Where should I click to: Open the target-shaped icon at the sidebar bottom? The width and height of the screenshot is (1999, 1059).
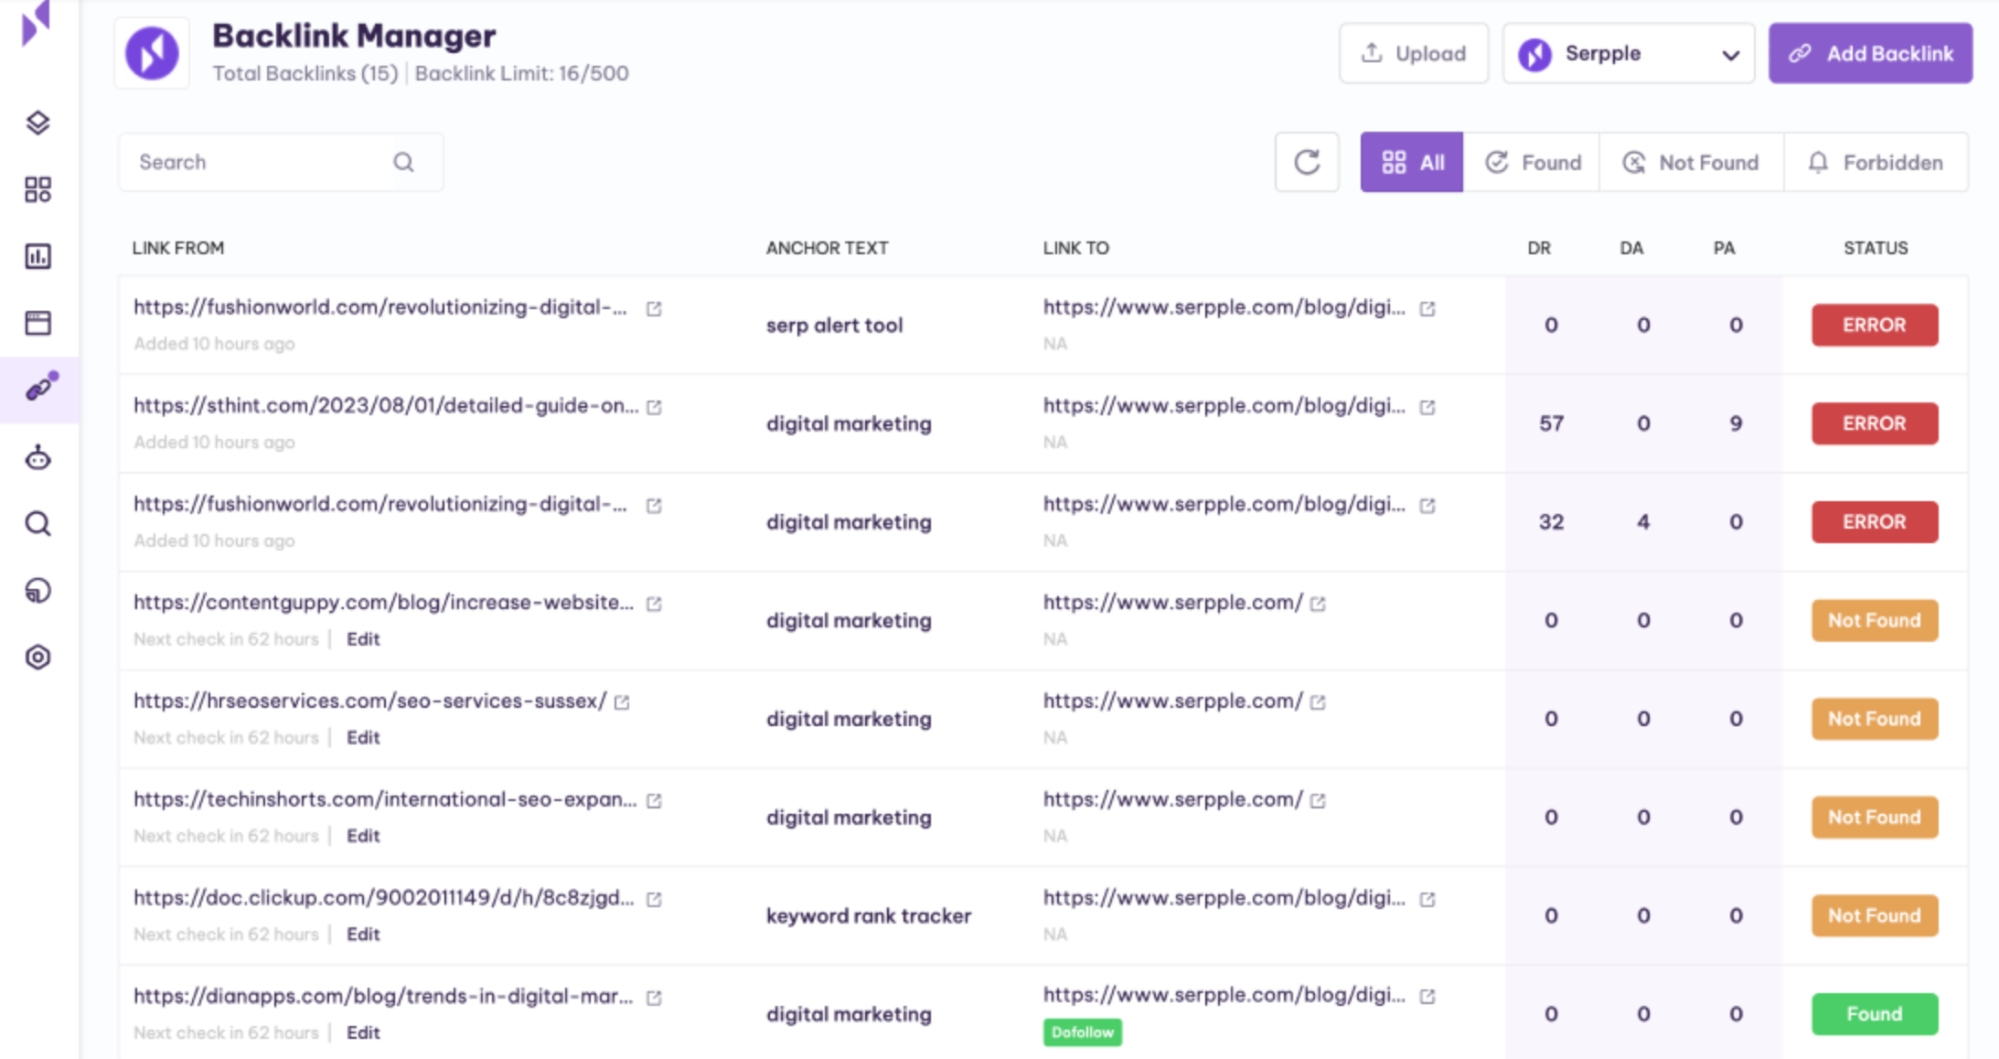pyautogui.click(x=38, y=657)
